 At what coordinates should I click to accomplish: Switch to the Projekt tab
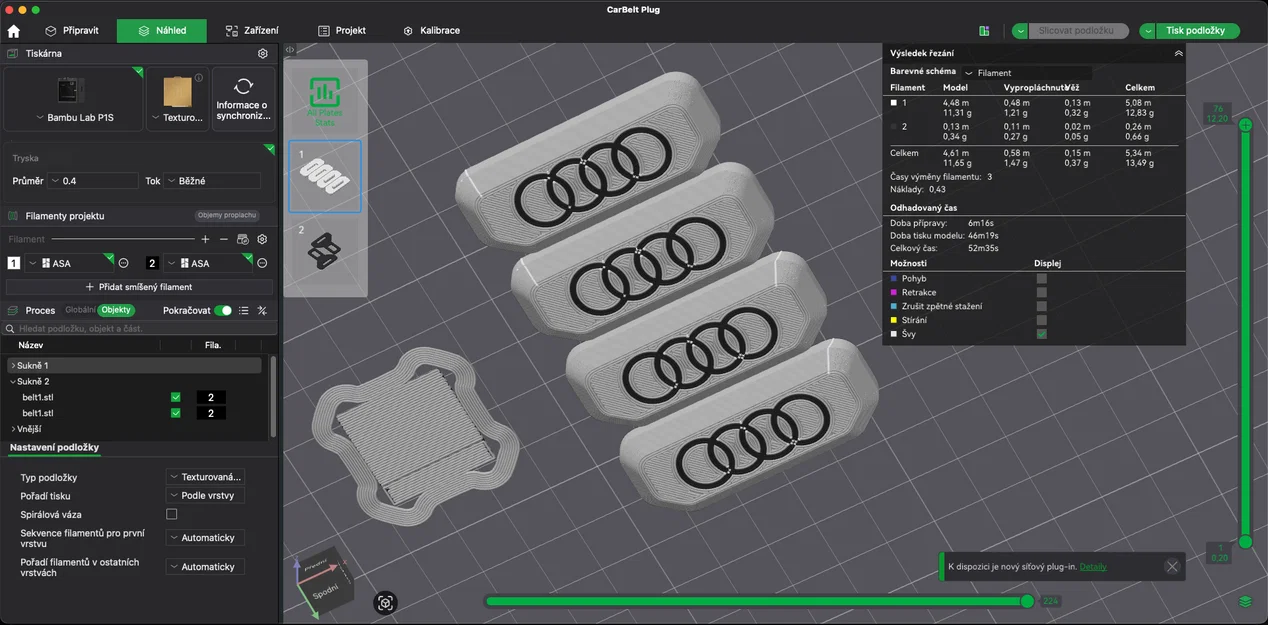click(x=342, y=31)
